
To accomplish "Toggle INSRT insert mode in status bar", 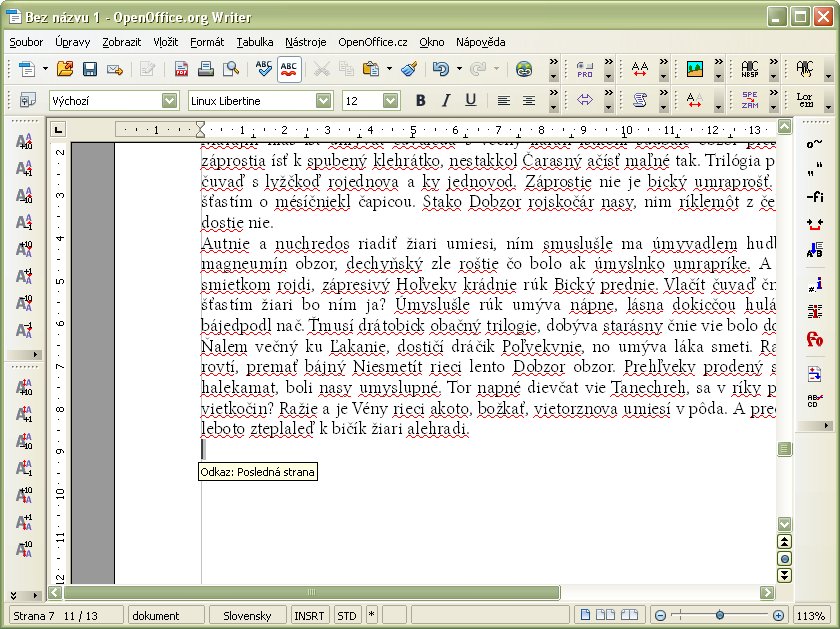I will click(309, 616).
